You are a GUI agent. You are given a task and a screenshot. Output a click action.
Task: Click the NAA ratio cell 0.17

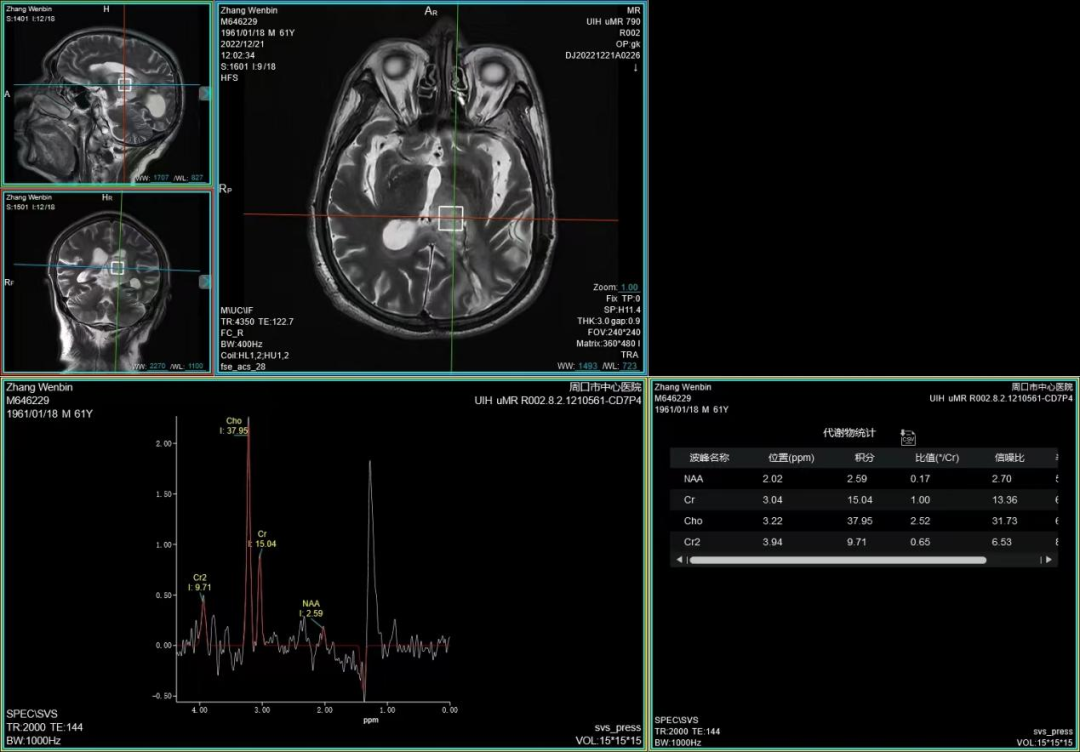[920, 479]
